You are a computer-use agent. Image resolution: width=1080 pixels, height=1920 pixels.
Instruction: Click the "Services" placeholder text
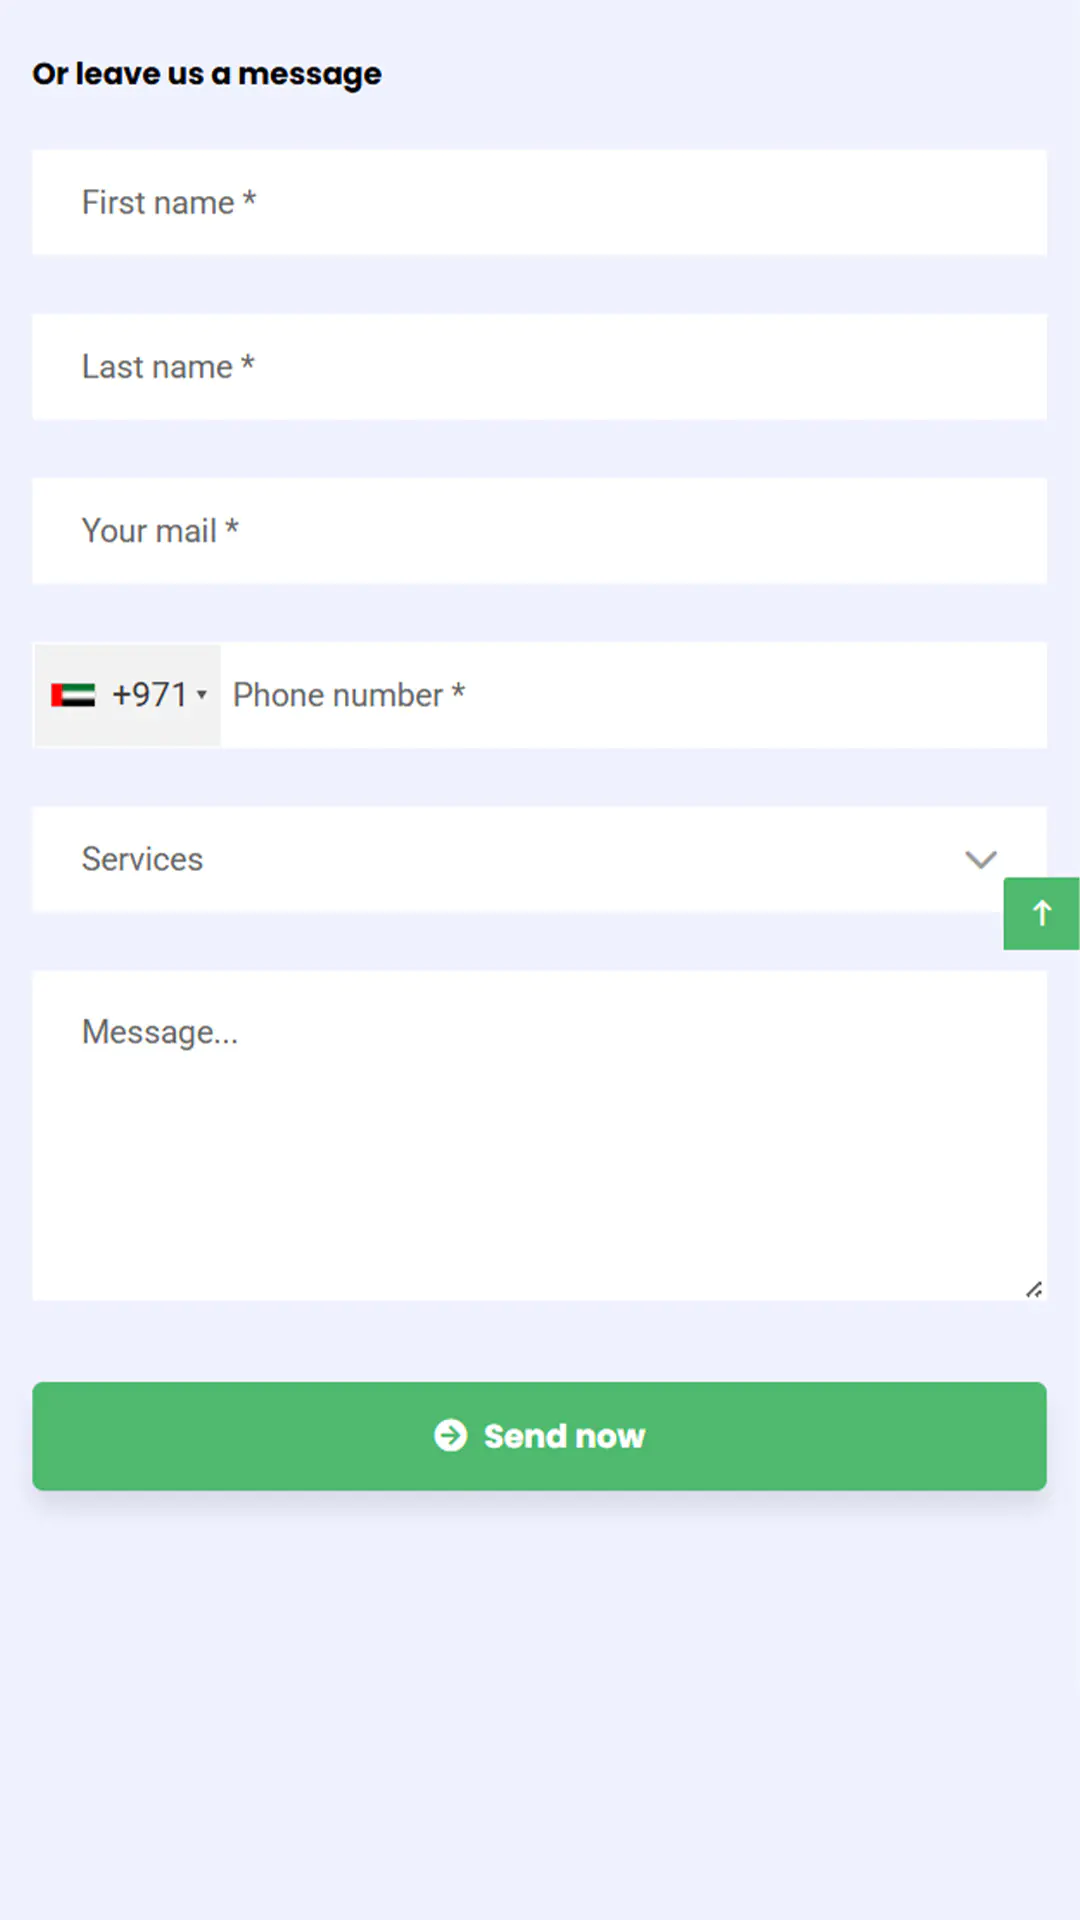coord(142,859)
